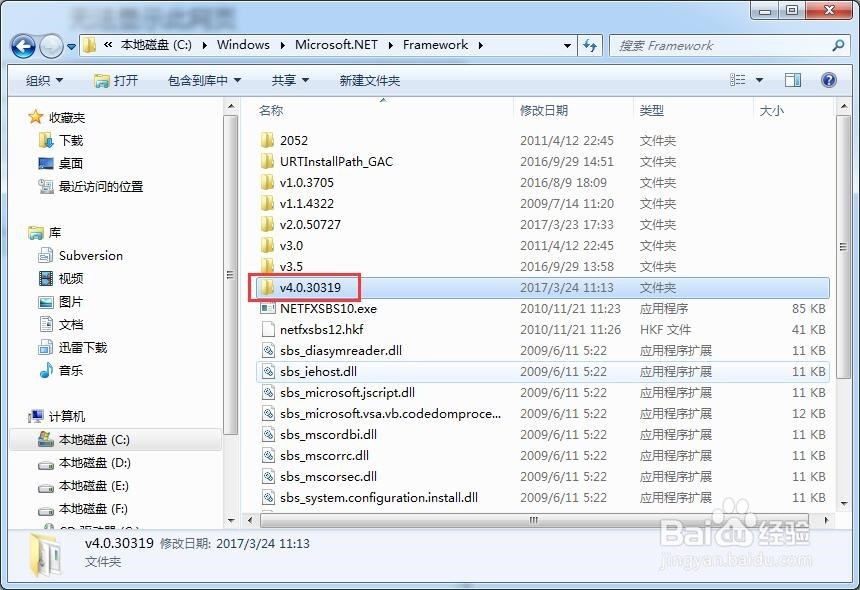
Task: Click the Back navigation arrow
Action: [x=23, y=46]
